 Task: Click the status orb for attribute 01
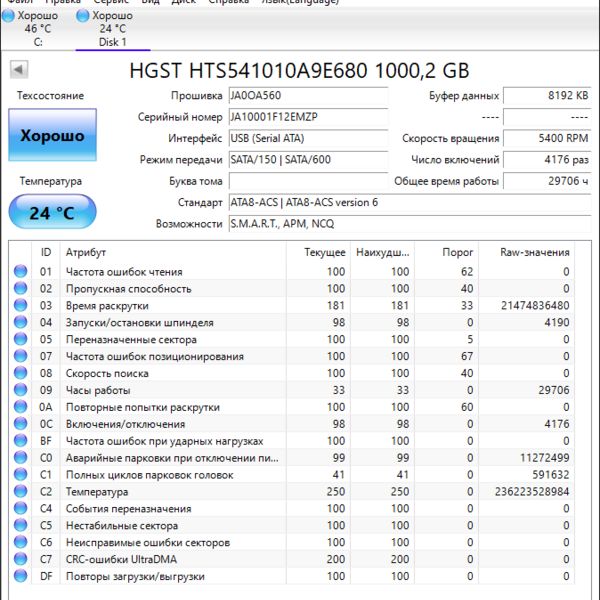(x=21, y=271)
